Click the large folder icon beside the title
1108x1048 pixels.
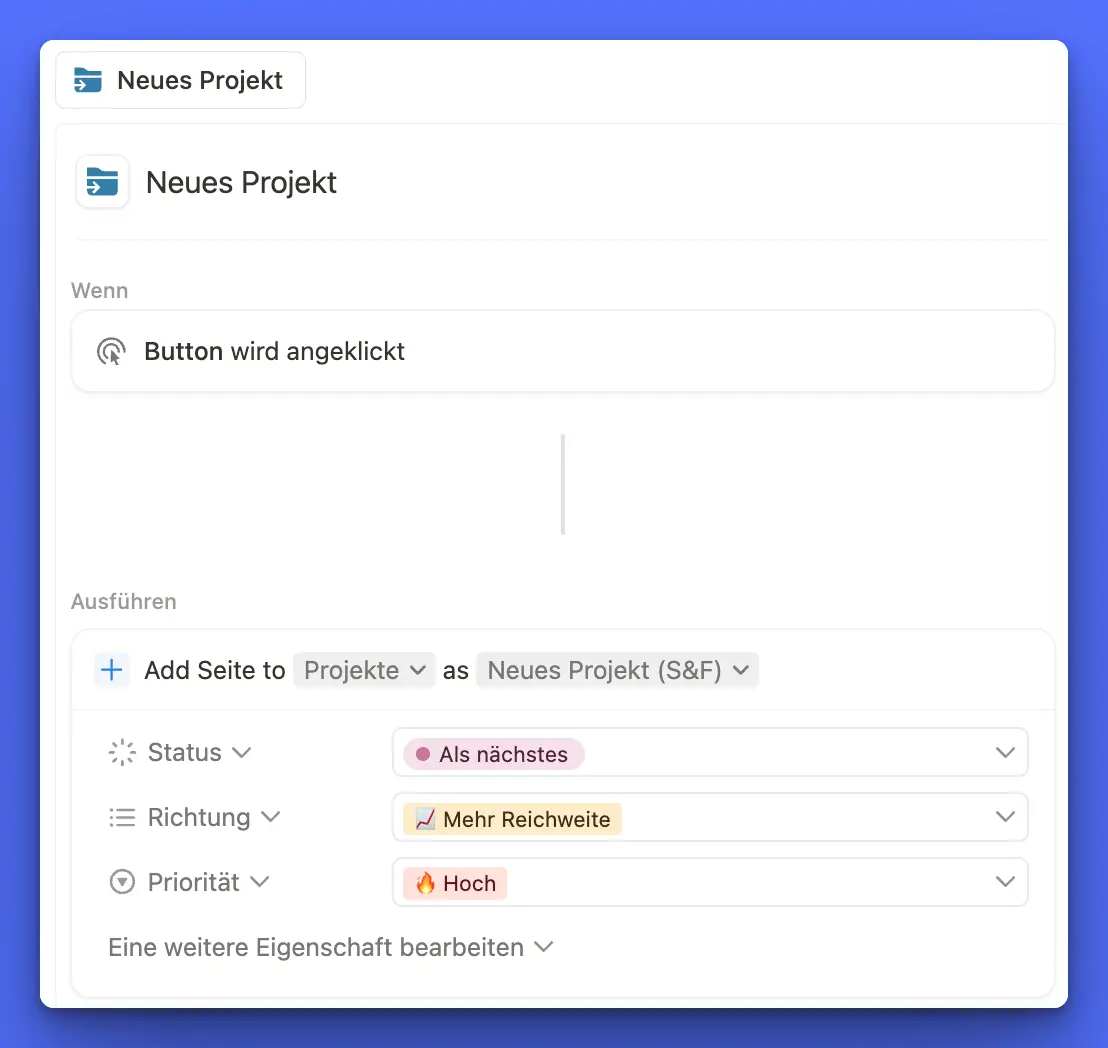(x=102, y=182)
